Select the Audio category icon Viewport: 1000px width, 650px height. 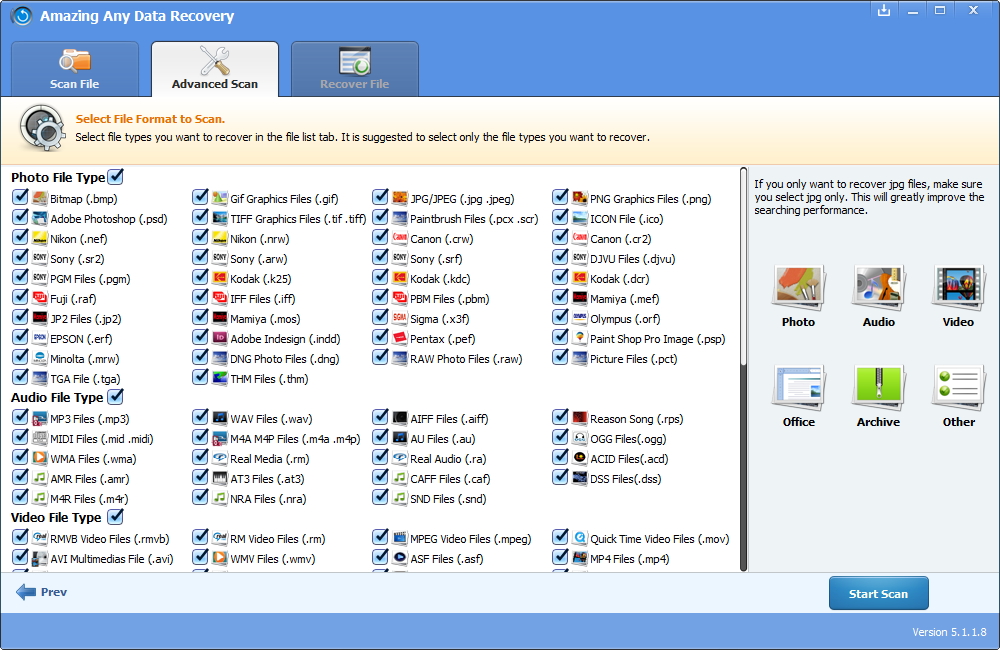878,286
